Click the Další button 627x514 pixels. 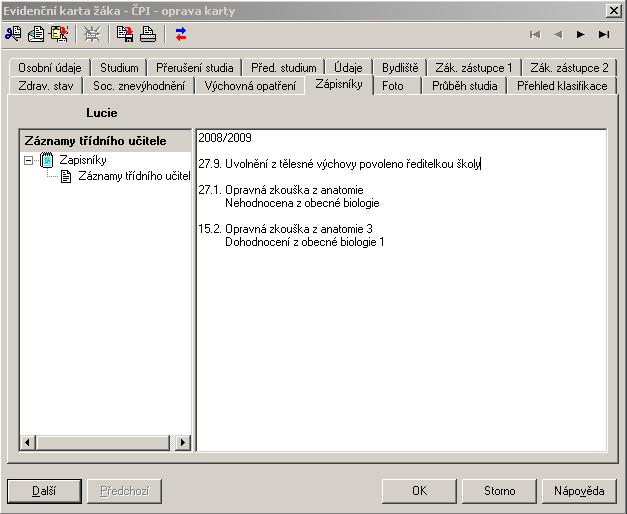point(44,491)
